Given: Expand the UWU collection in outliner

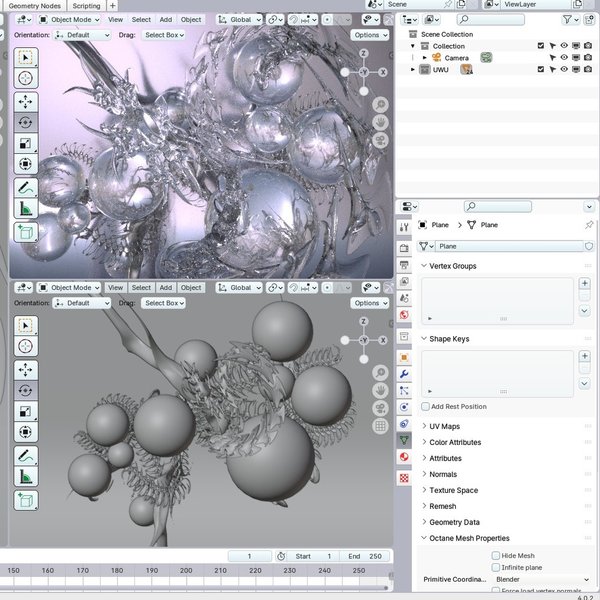Looking at the screenshot, I should [414, 69].
